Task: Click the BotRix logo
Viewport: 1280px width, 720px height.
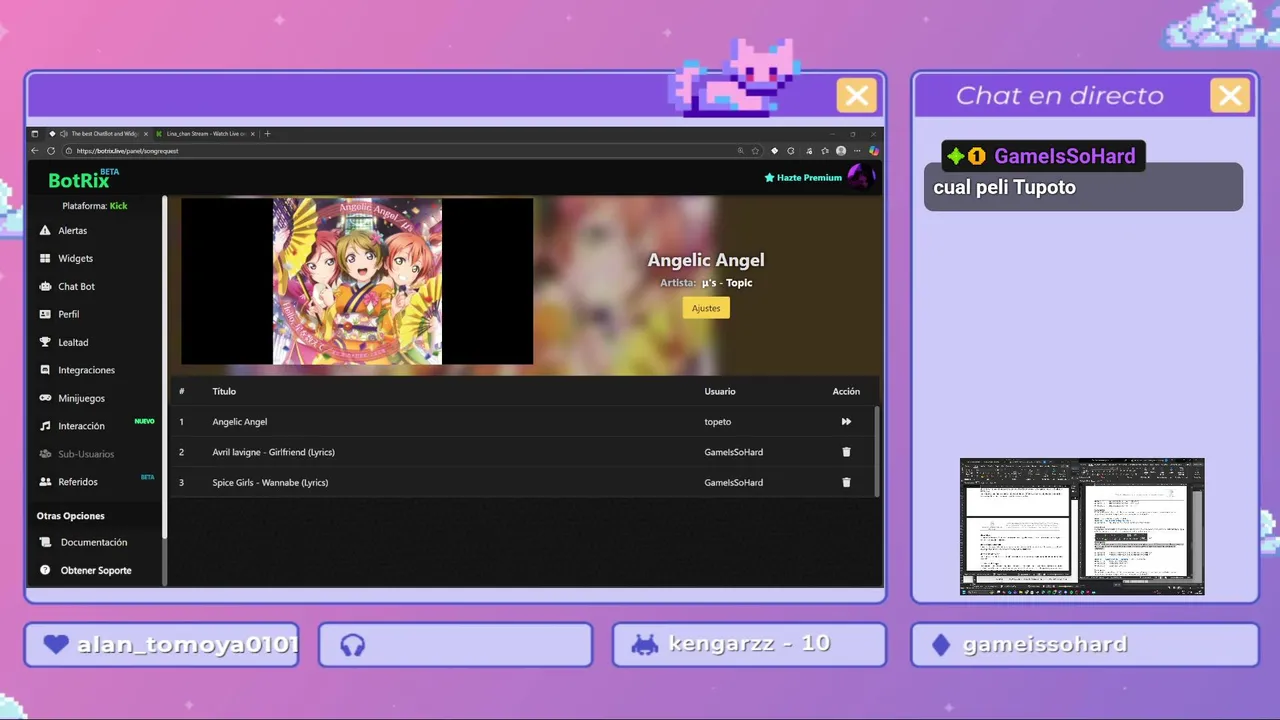Action: 80,180
